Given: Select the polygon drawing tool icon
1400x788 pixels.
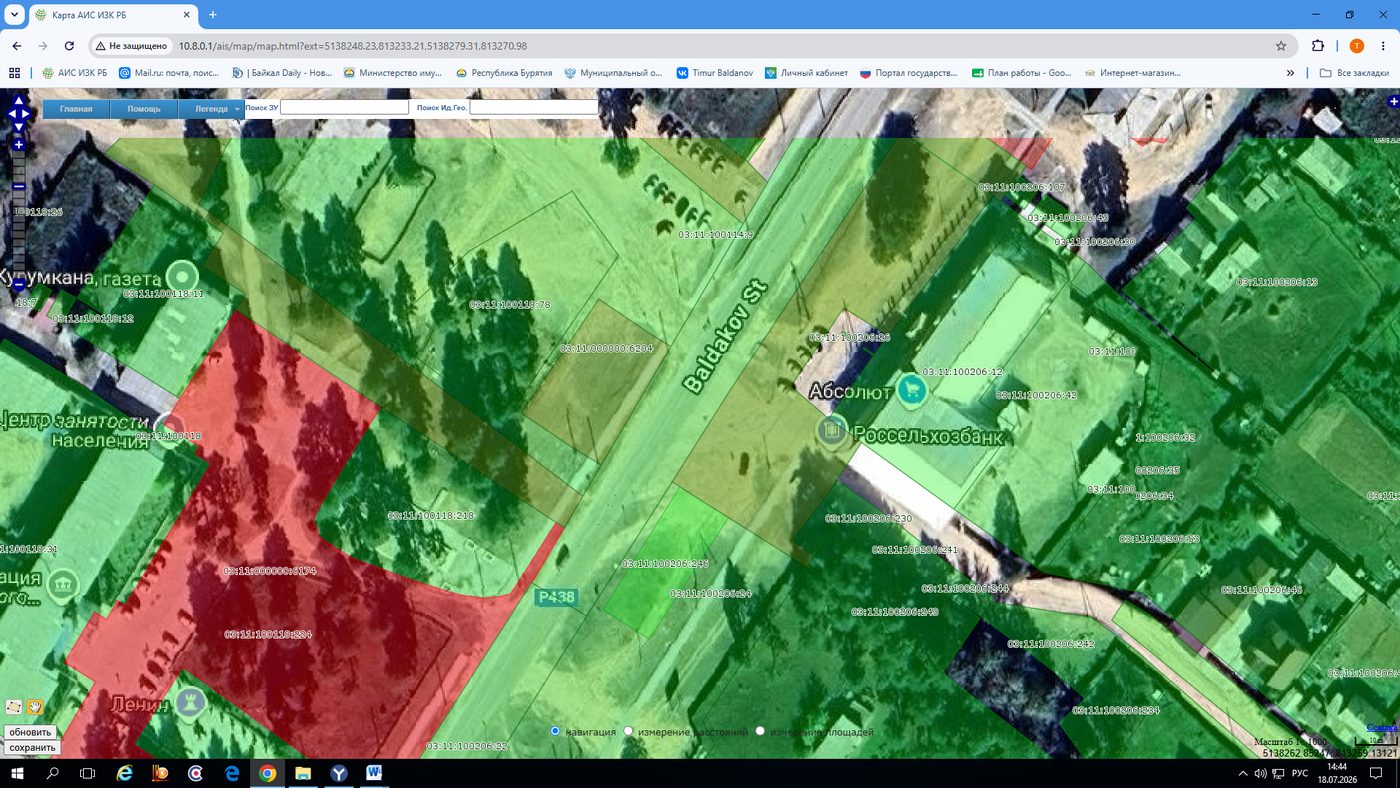Looking at the screenshot, I should tap(13, 707).
